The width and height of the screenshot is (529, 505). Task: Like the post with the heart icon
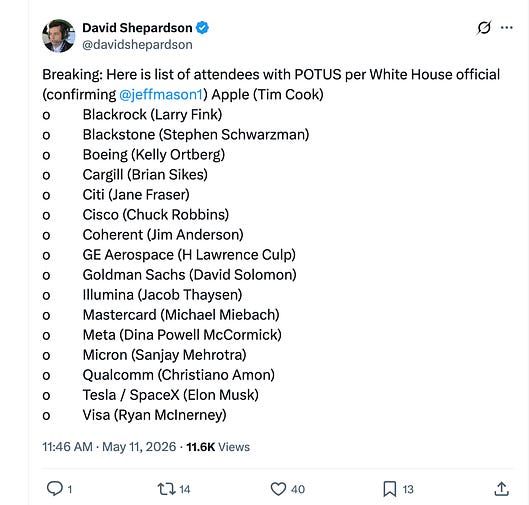(278, 489)
